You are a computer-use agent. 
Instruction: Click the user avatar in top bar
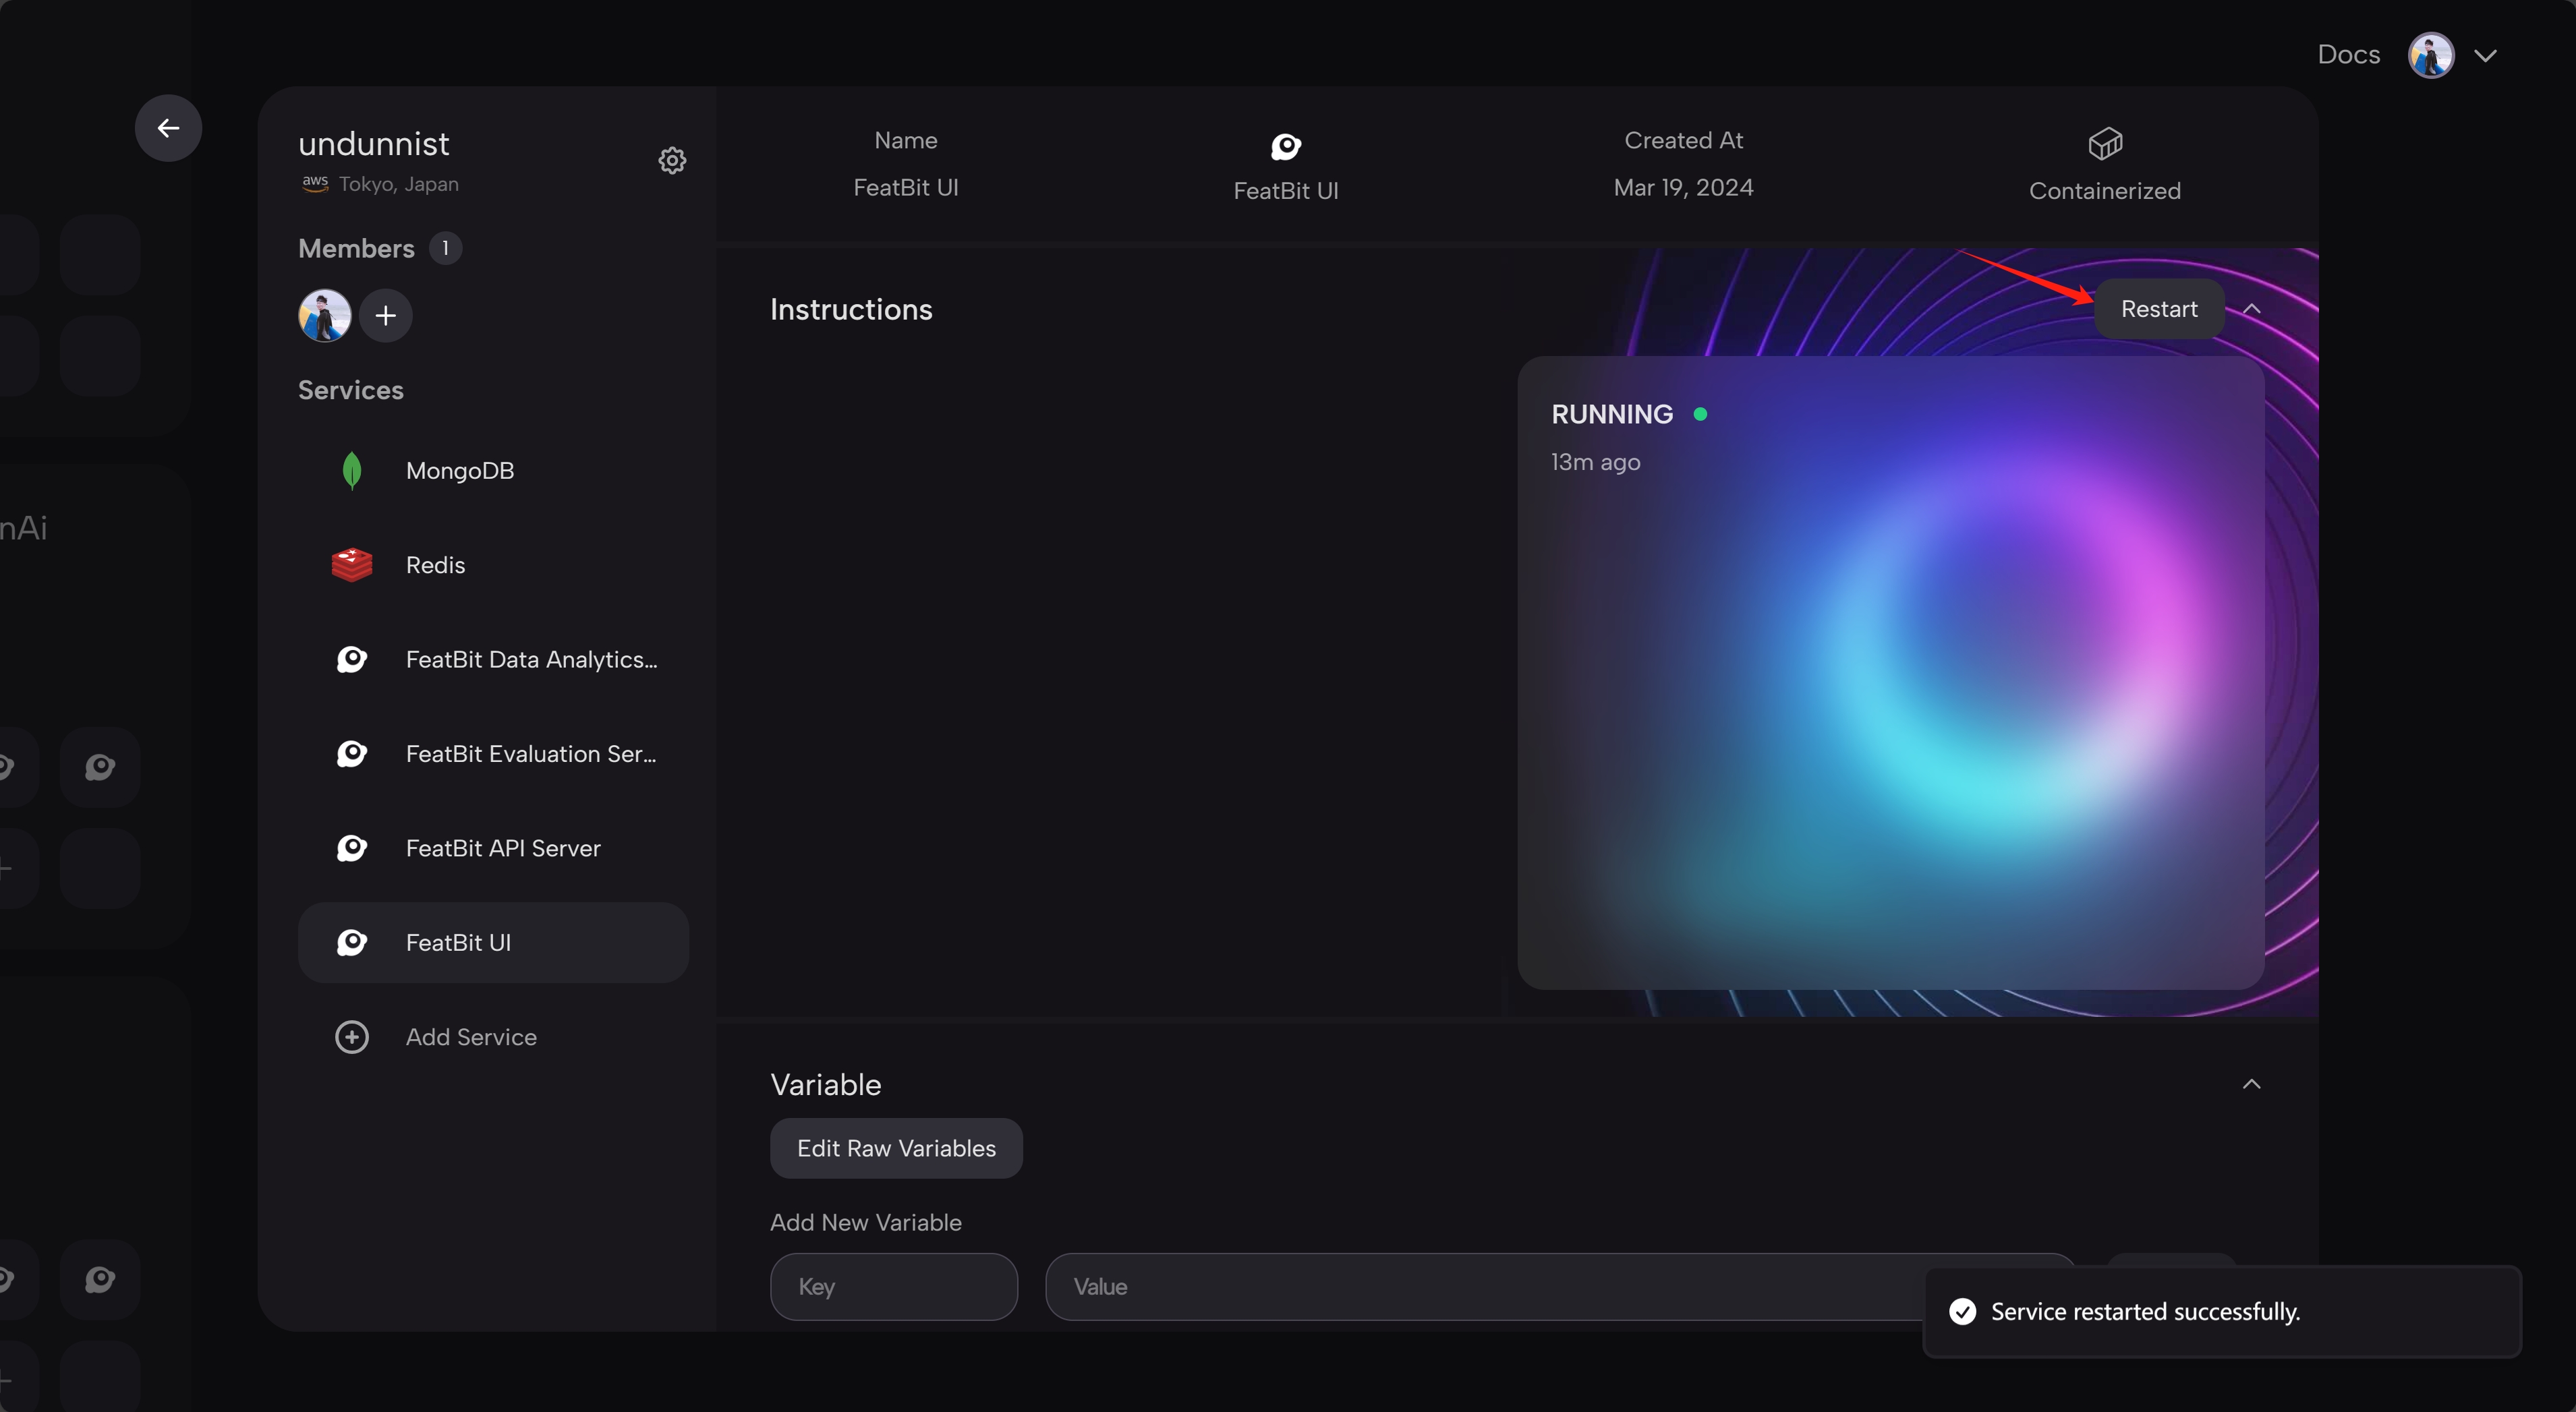[x=2431, y=54]
